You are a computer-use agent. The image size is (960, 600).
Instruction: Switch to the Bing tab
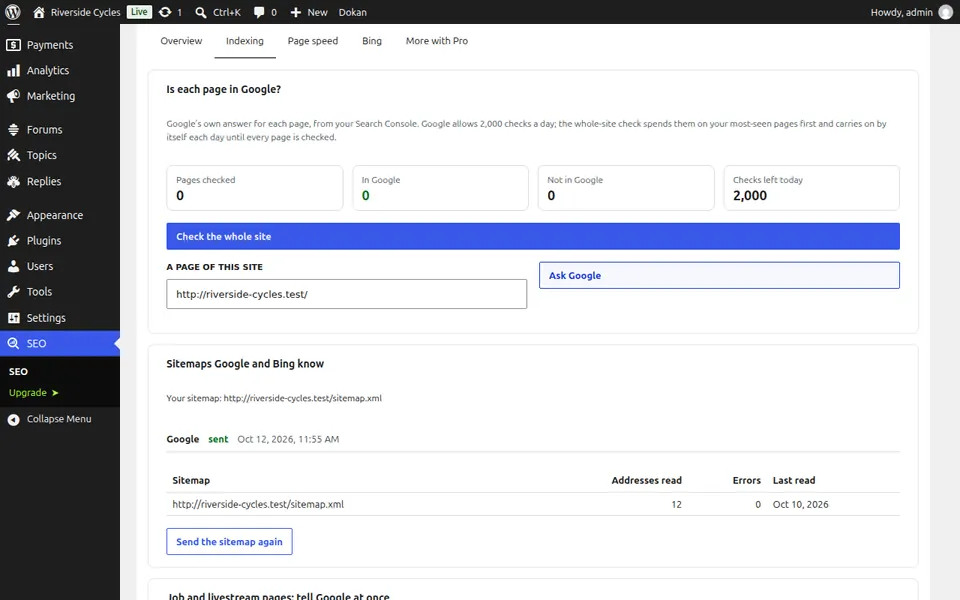pos(372,41)
